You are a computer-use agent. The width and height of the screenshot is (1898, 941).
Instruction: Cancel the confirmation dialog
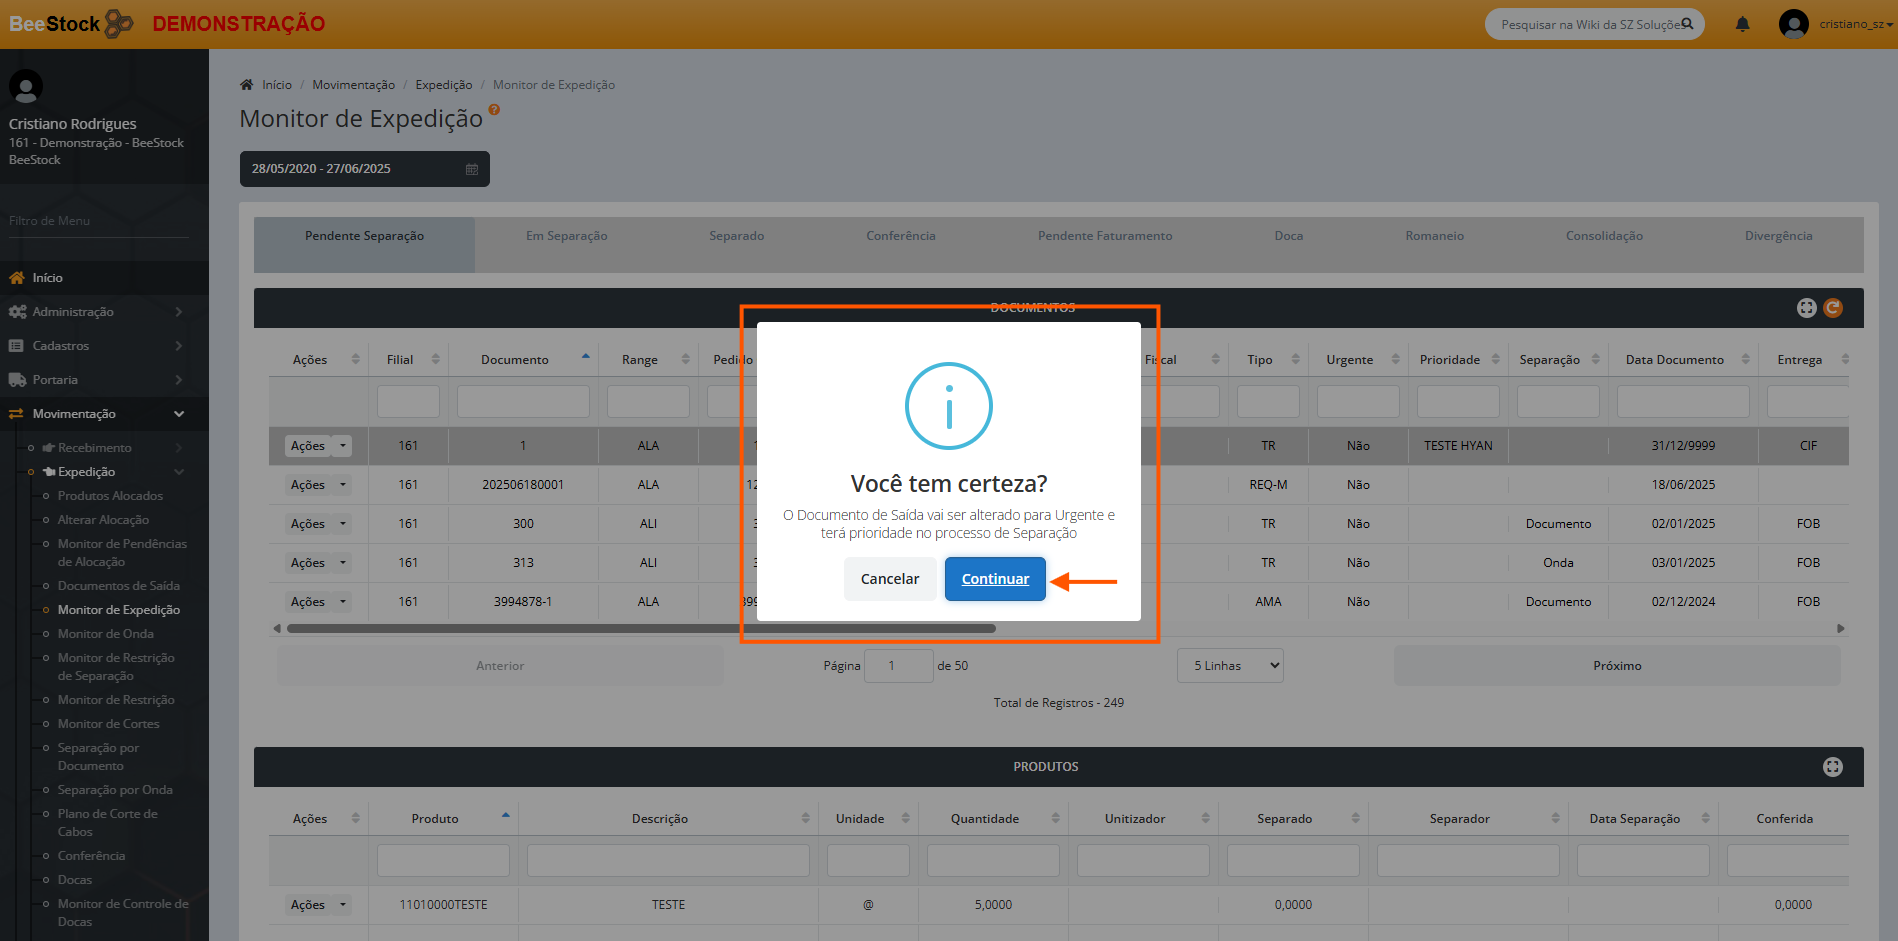(889, 579)
